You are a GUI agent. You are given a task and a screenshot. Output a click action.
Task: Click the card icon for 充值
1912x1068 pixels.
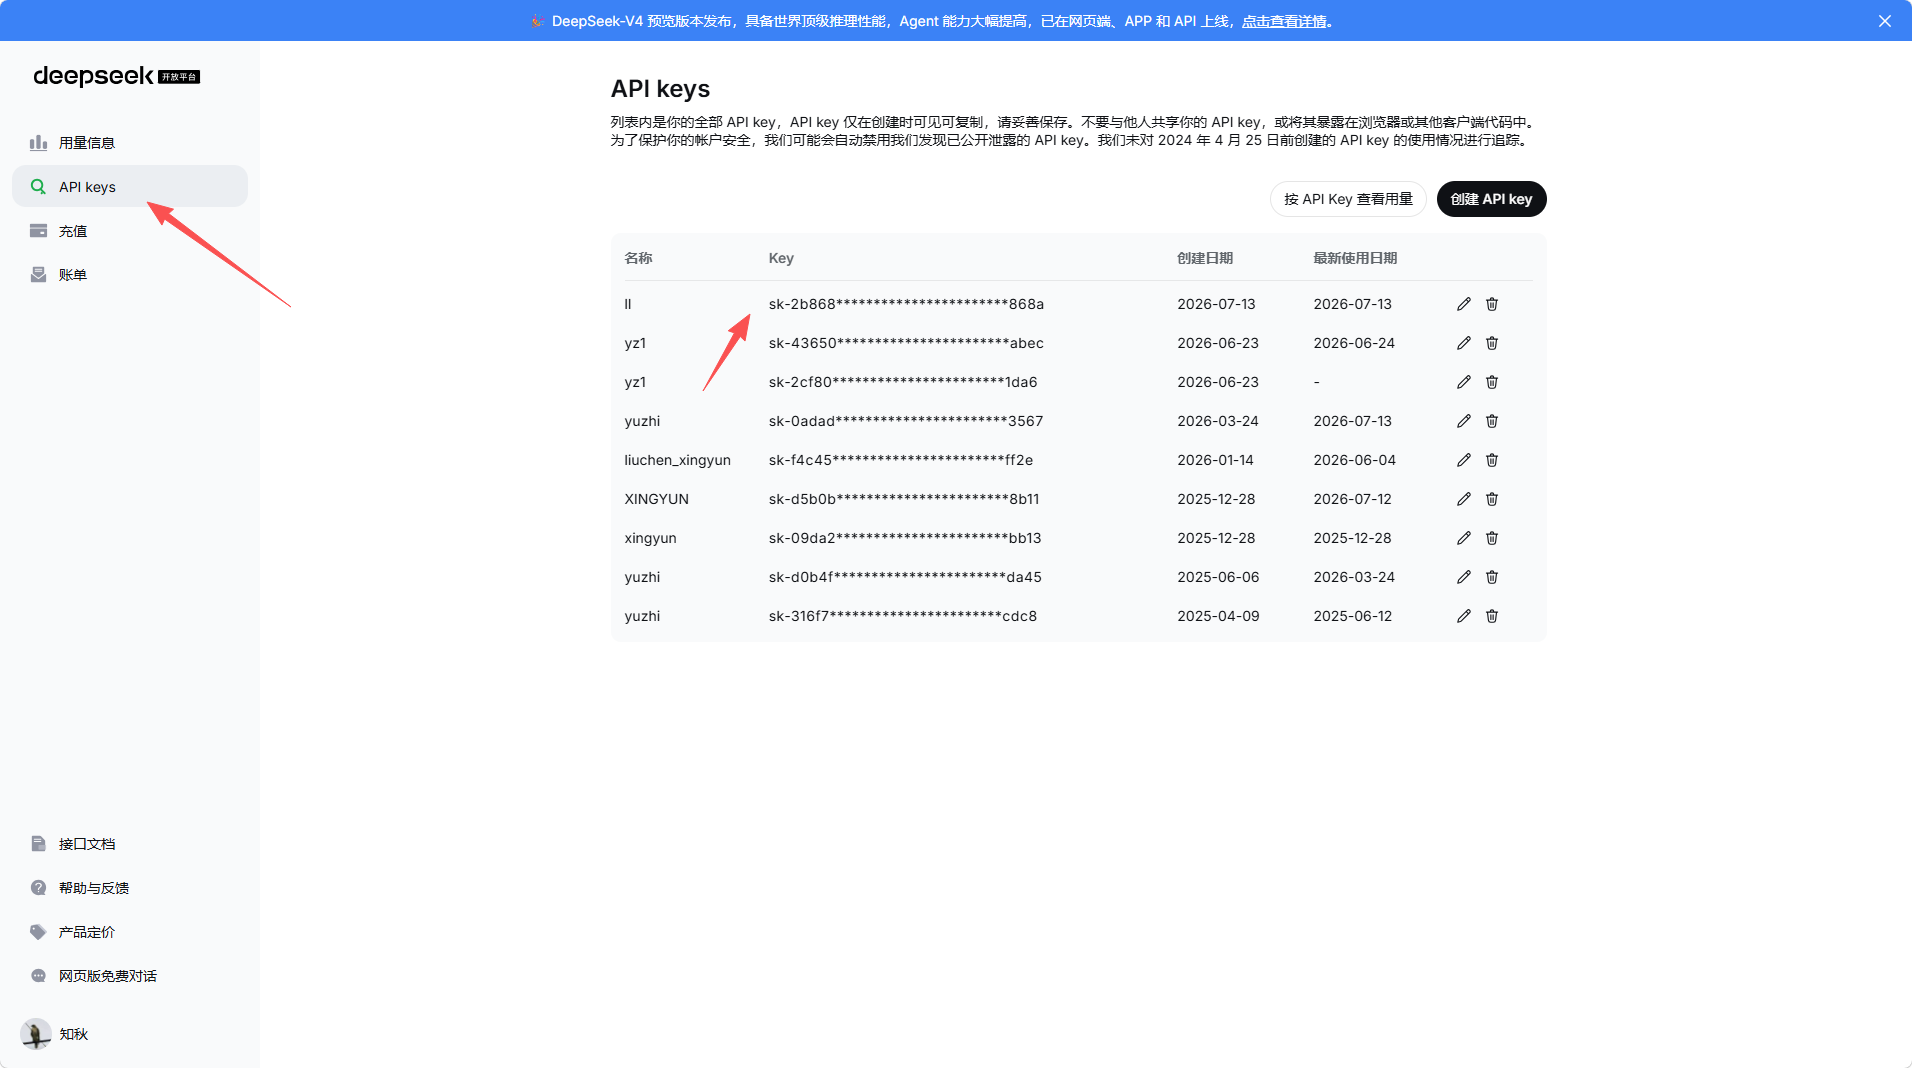click(x=38, y=231)
